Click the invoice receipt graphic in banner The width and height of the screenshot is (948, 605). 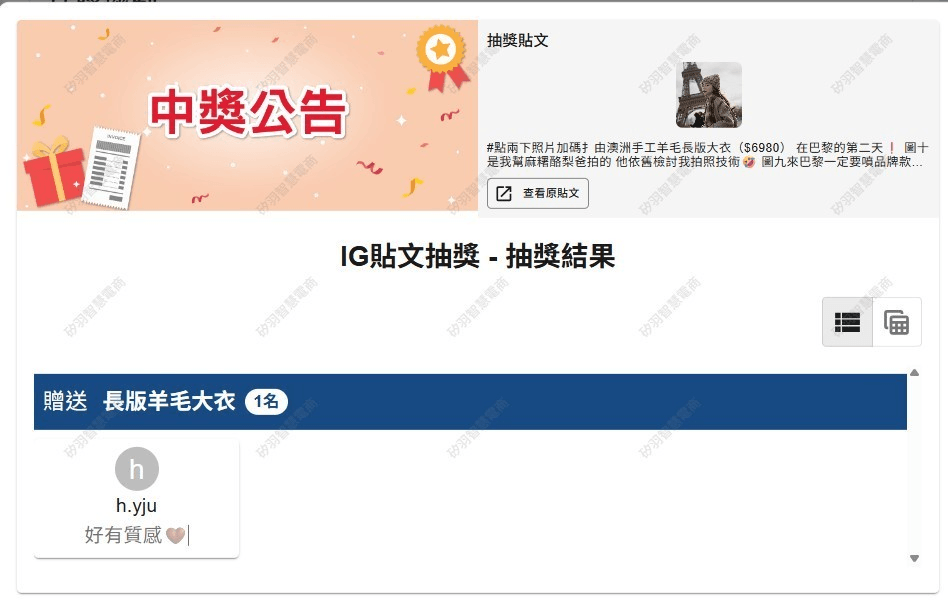111,168
